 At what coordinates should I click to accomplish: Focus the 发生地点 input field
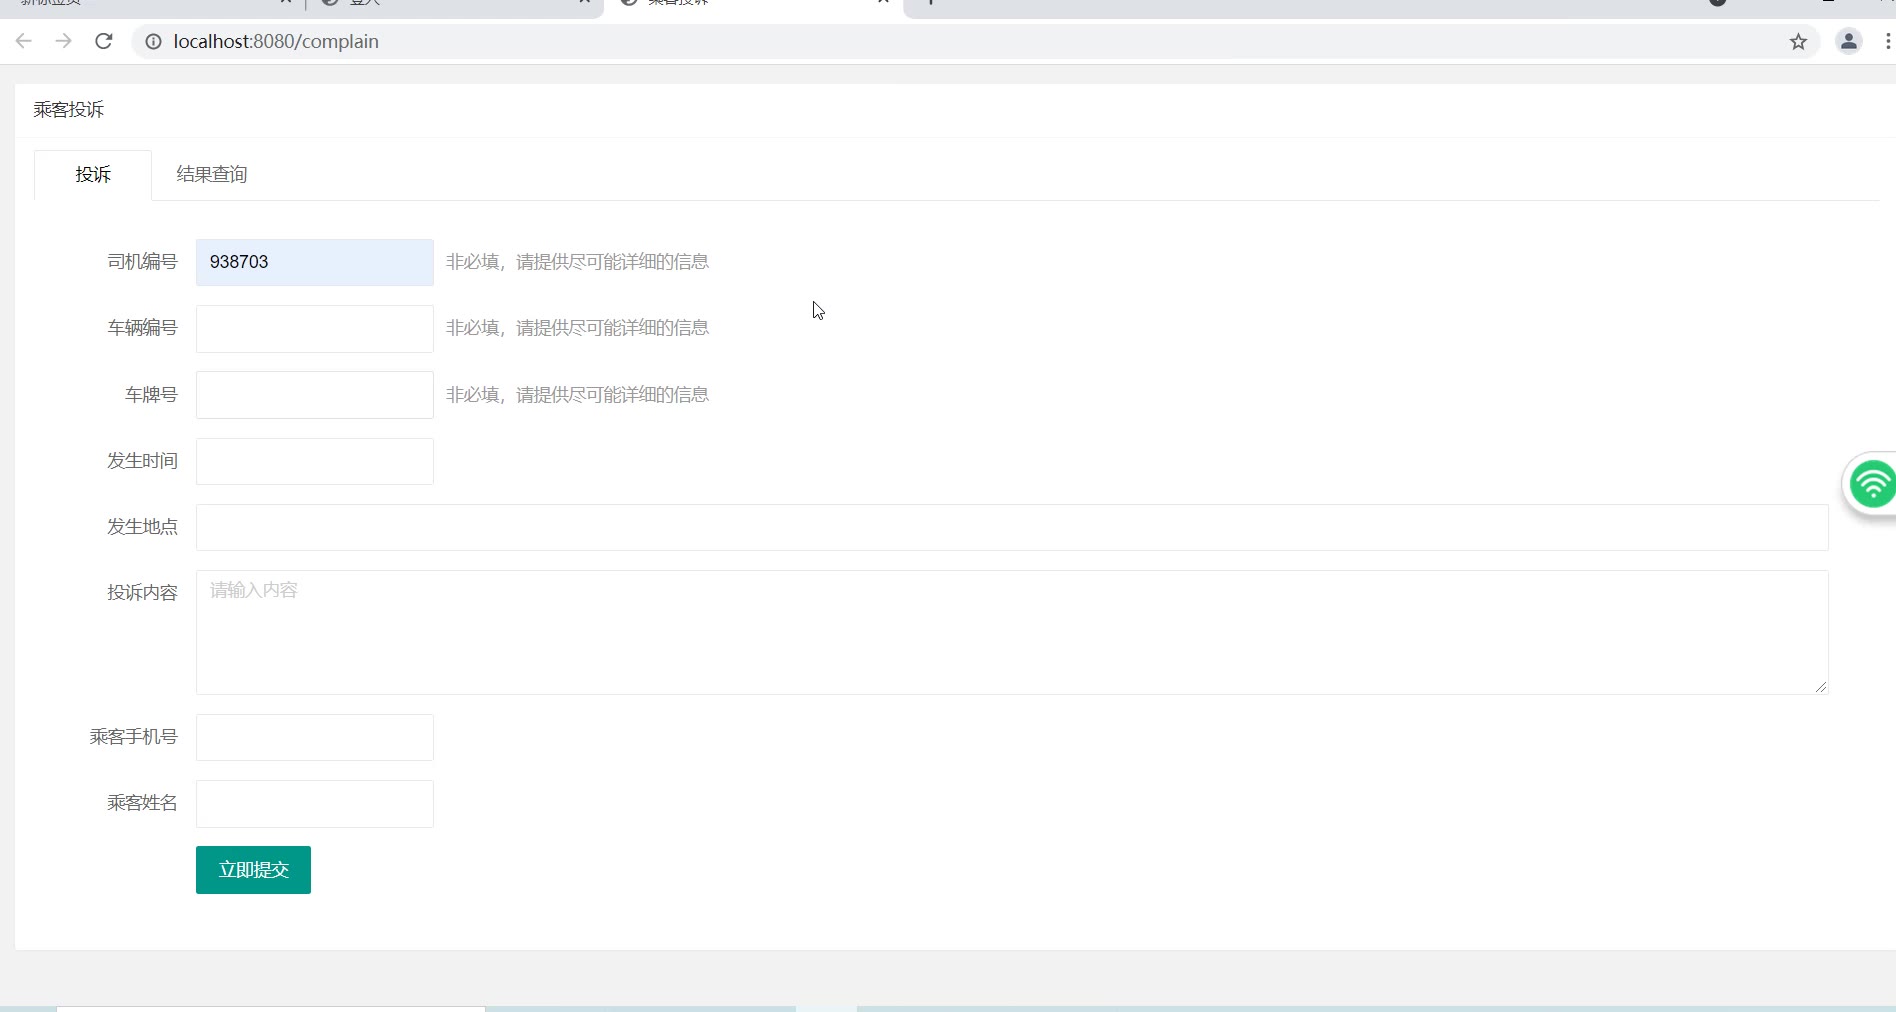(x=1012, y=527)
